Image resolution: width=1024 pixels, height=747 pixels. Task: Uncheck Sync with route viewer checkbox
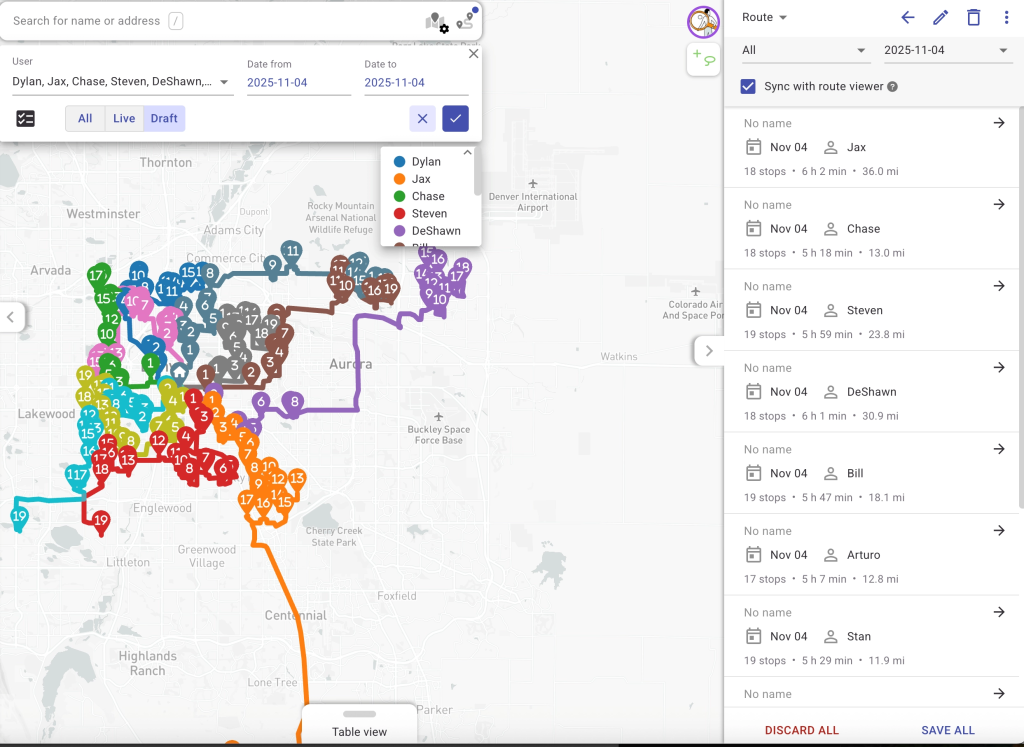[748, 87]
